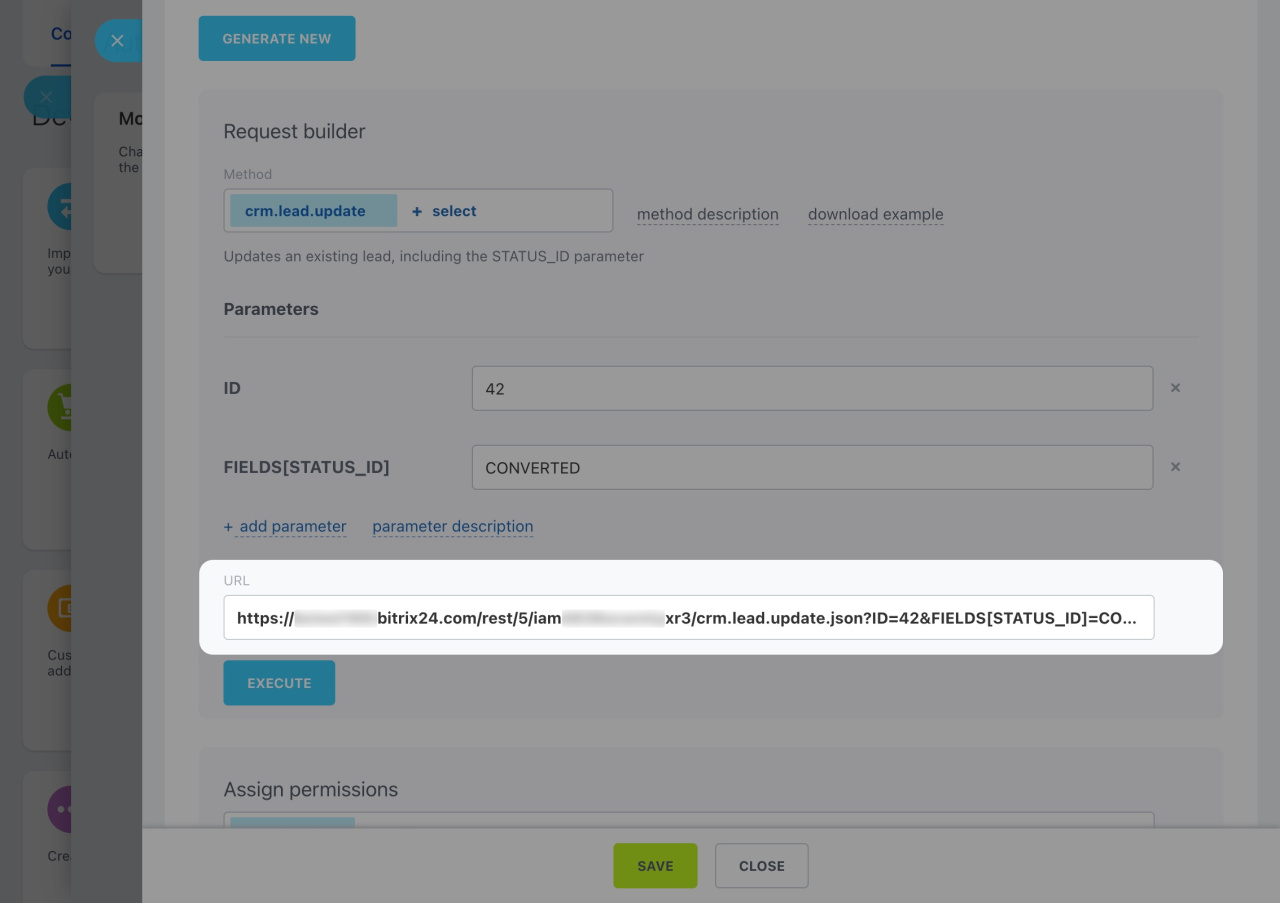Click the download example link
The image size is (1280, 903).
pos(875,214)
